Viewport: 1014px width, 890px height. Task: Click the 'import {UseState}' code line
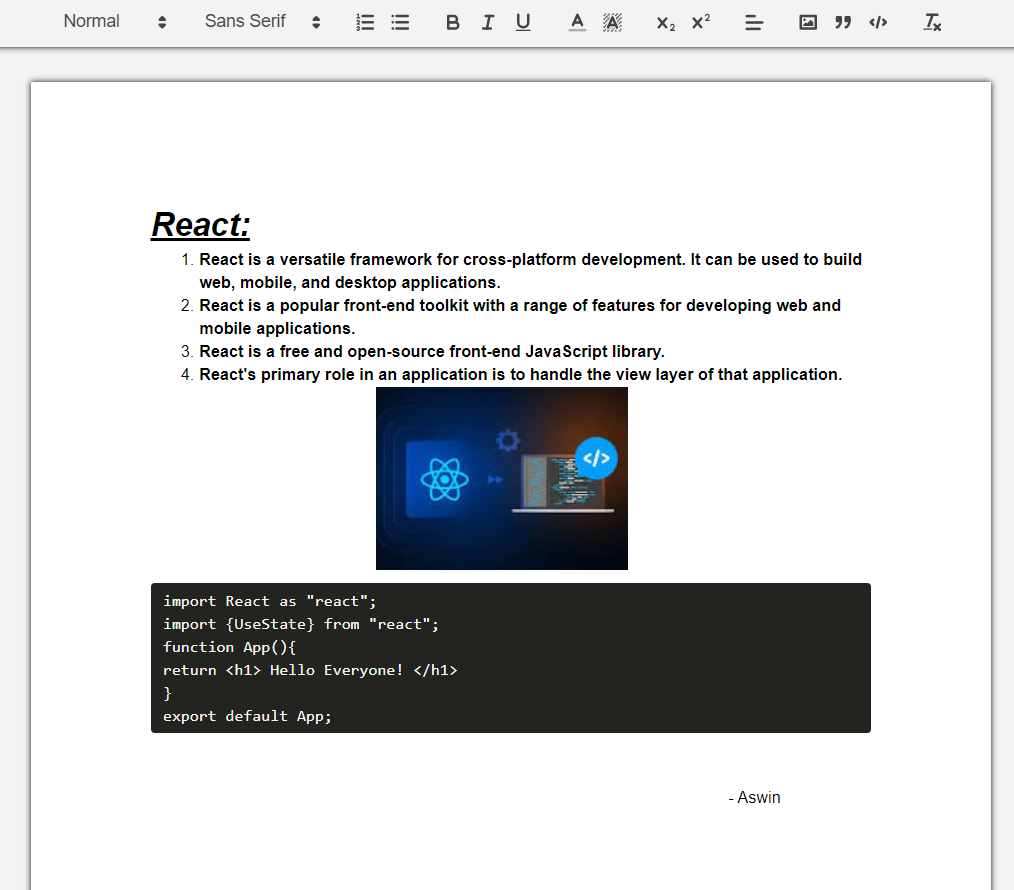tap(301, 624)
